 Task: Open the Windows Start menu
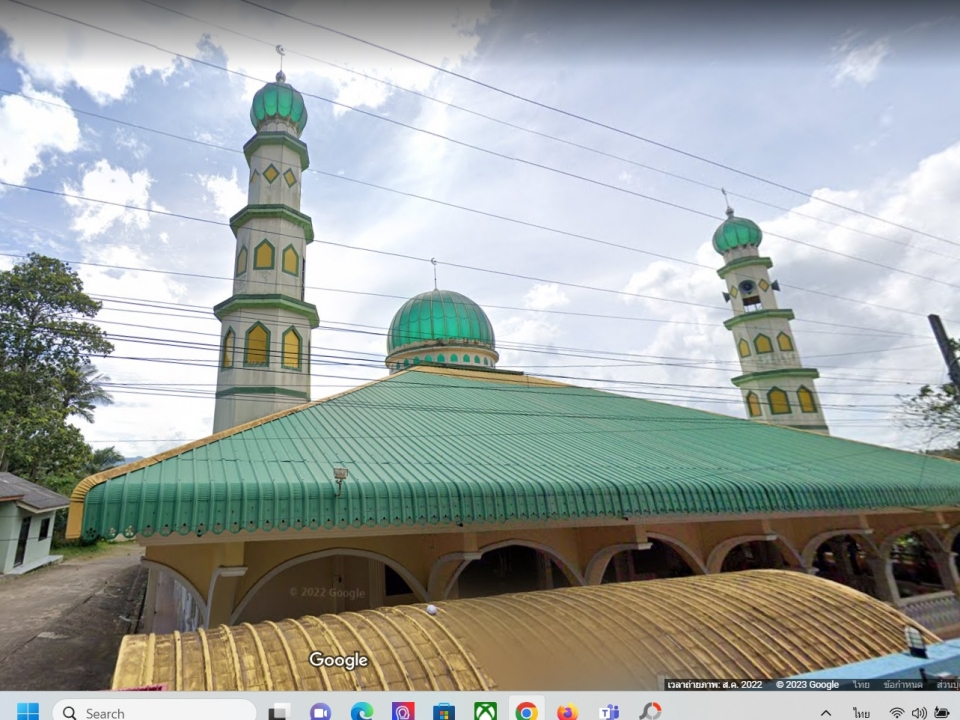point(28,712)
